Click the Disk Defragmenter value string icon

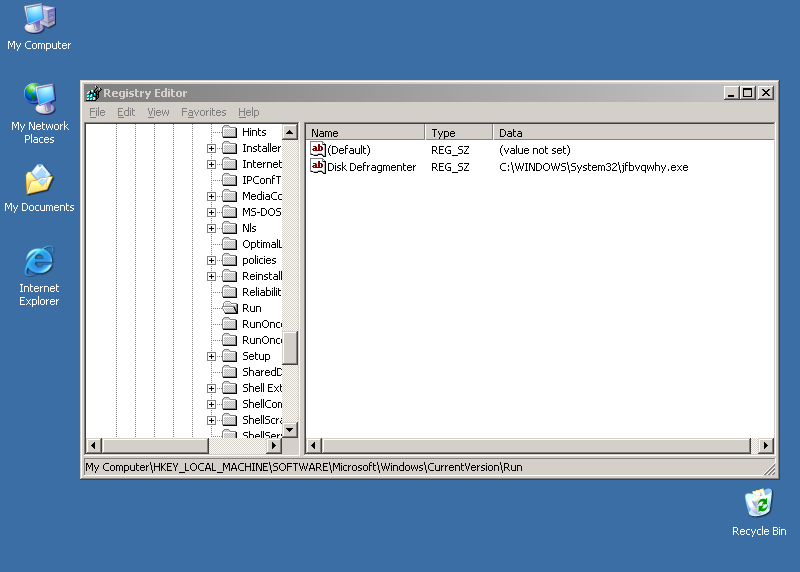(318, 166)
